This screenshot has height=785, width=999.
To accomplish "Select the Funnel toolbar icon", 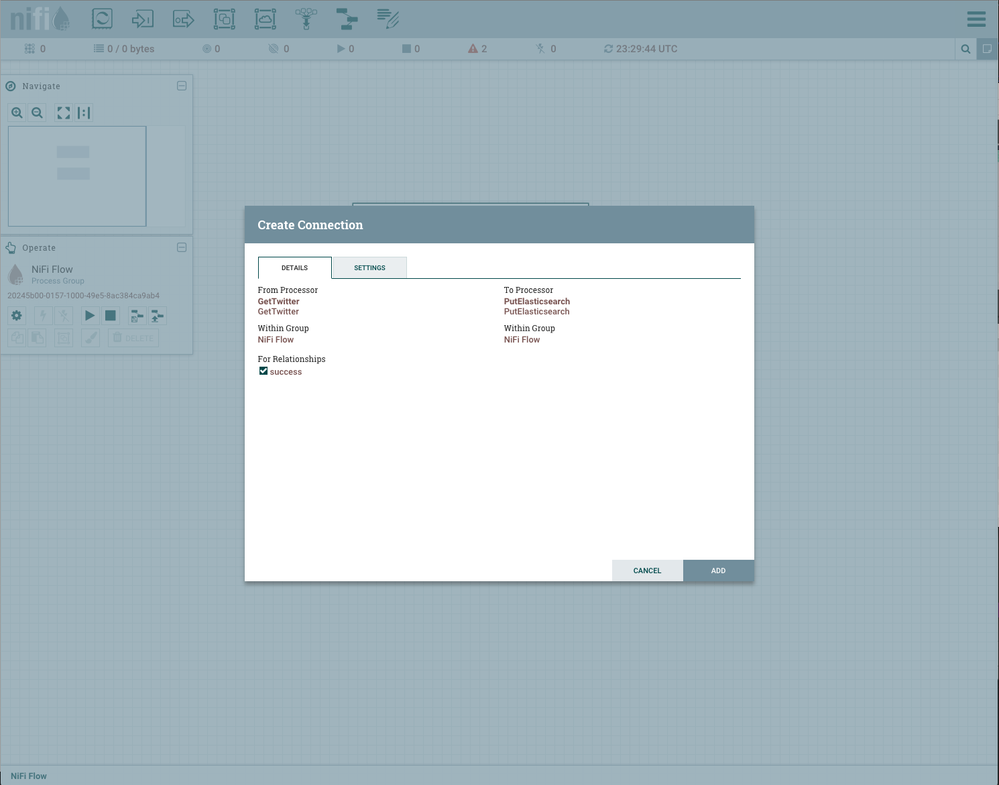I will (306, 18).
